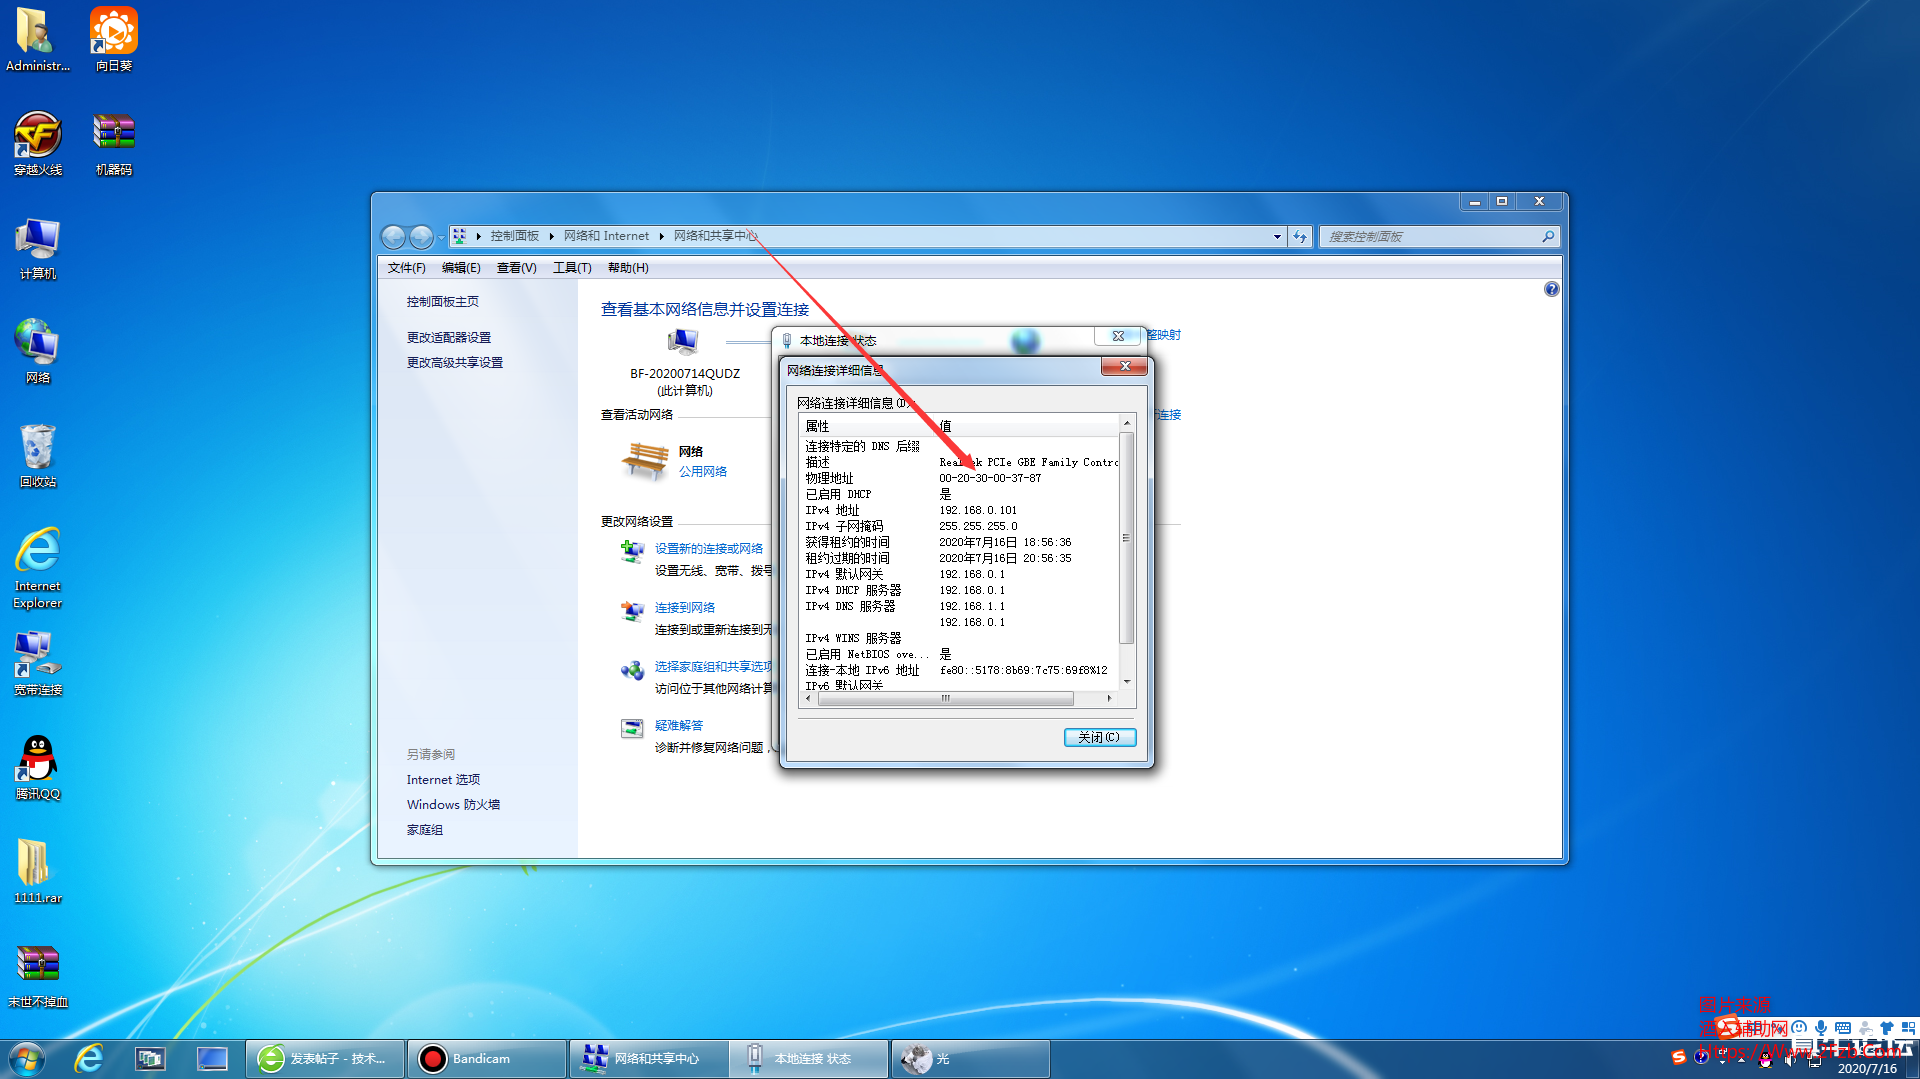
Task: Open the 机器码 archive icon
Action: [x=113, y=143]
